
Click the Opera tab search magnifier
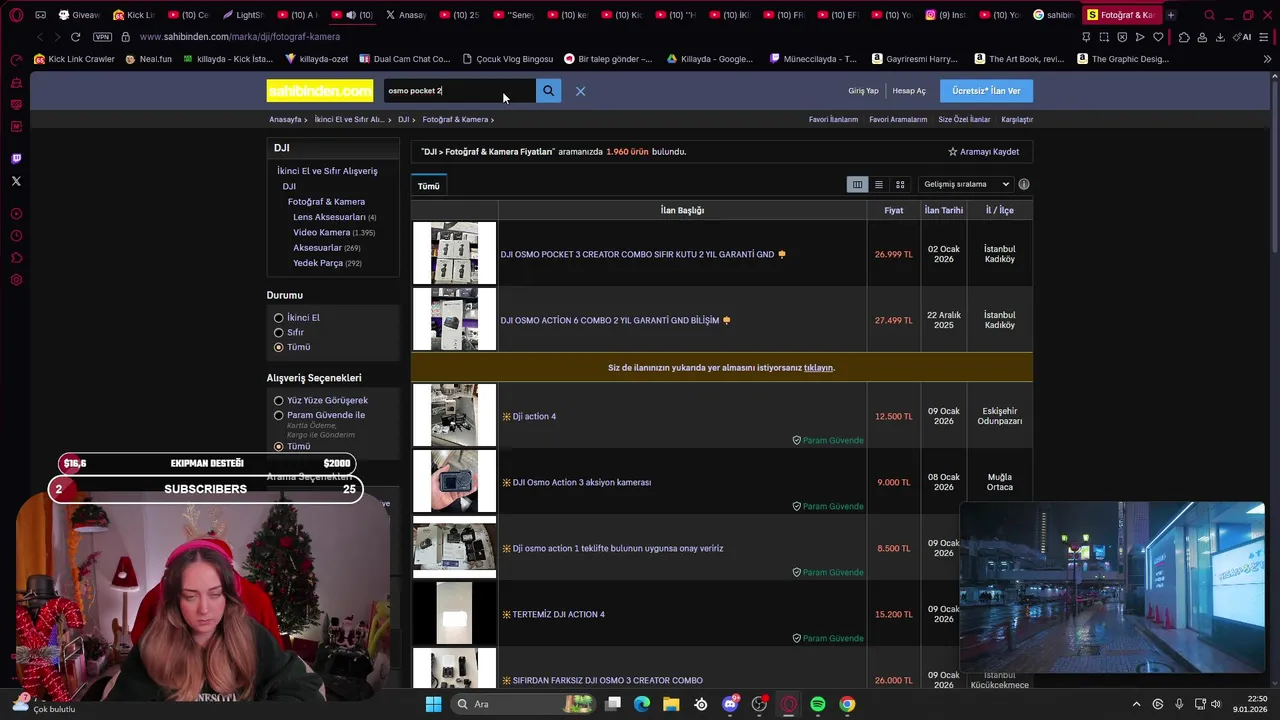pos(1209,15)
